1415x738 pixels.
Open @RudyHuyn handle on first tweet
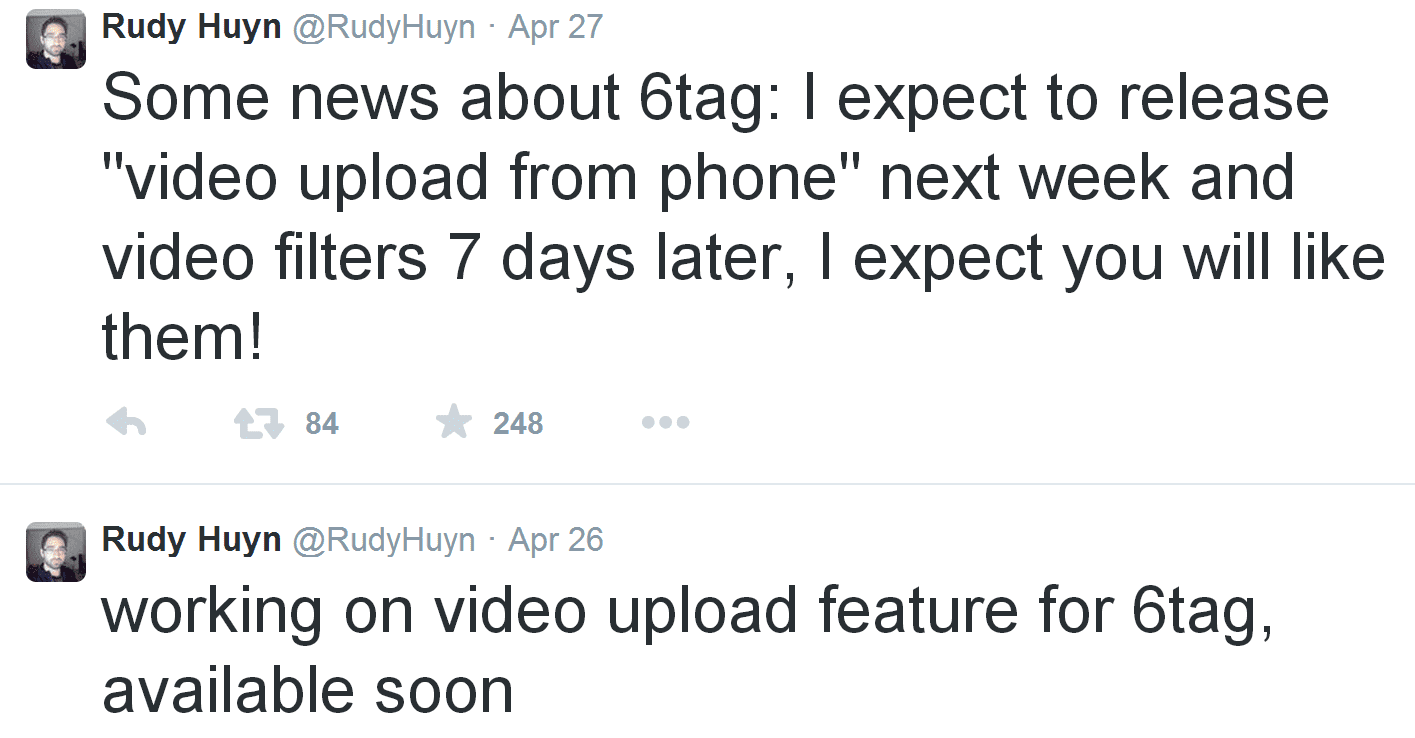pos(383,27)
